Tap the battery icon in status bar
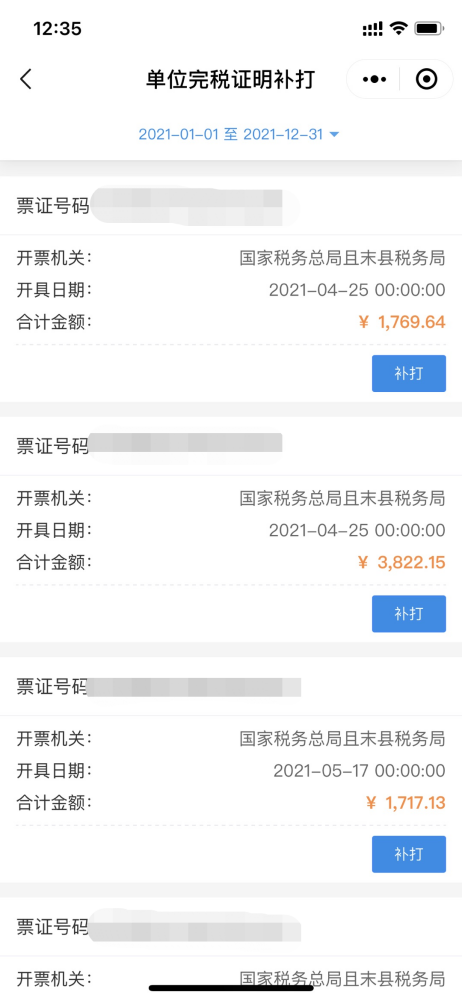The width and height of the screenshot is (462, 1001). 429,28
